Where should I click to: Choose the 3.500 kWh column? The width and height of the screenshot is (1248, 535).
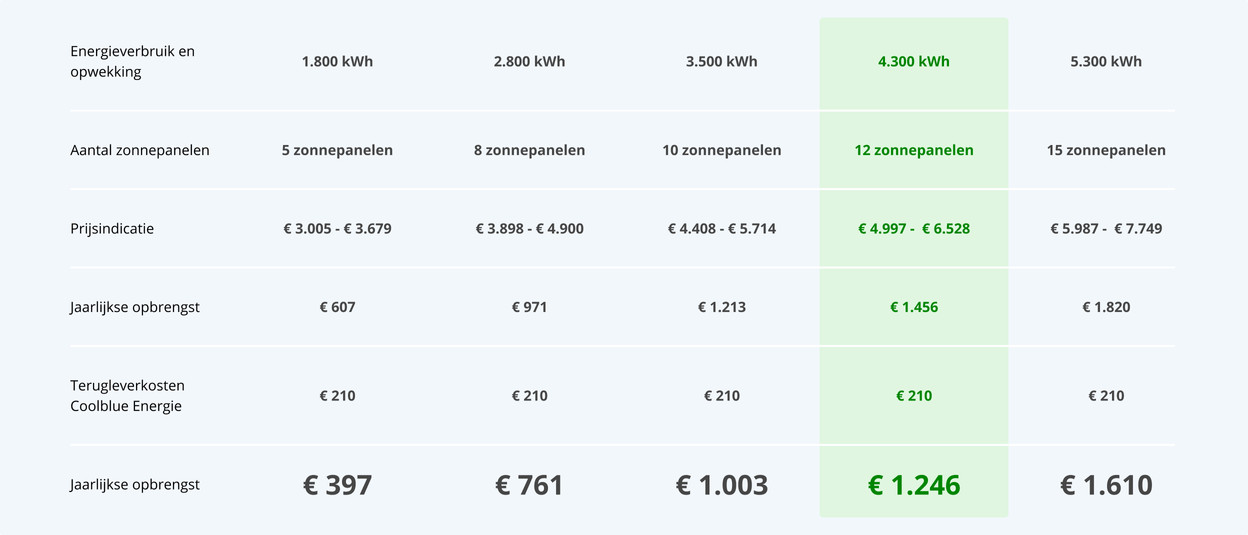point(721,62)
